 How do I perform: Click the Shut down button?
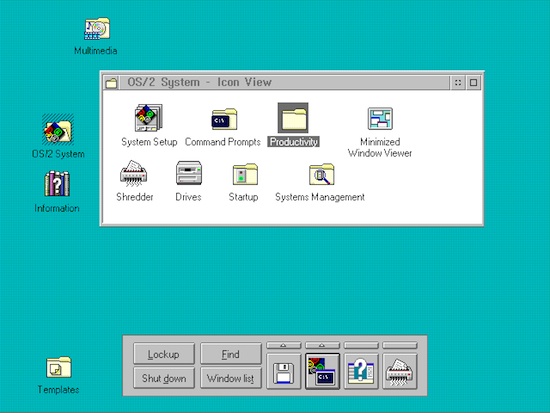164,378
